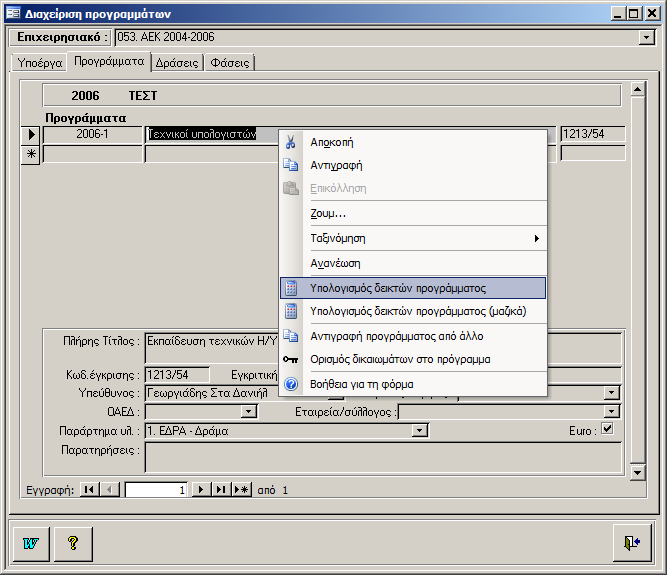Click the calculator icon for Υπολογισμός δεικτών προγράμματος

(x=291, y=288)
